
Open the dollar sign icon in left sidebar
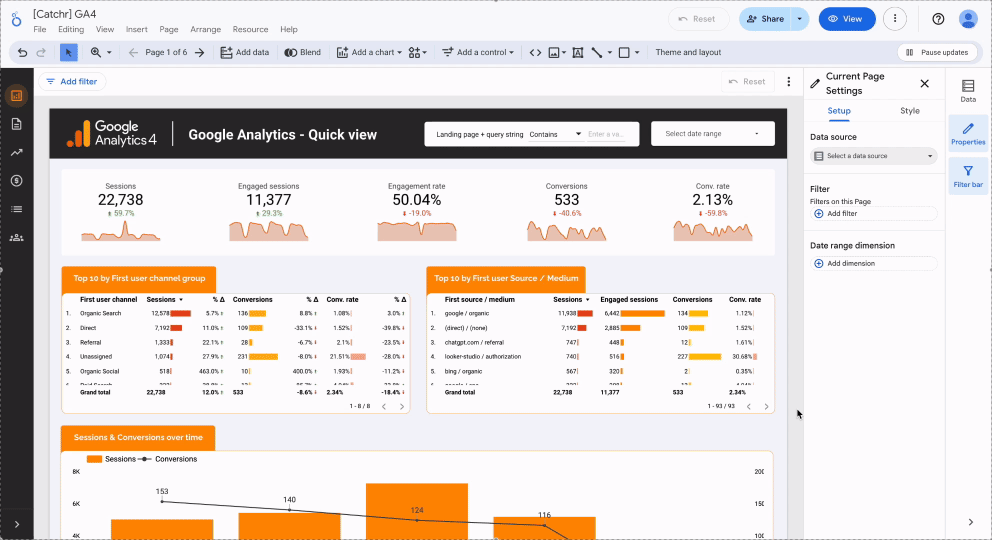point(16,181)
